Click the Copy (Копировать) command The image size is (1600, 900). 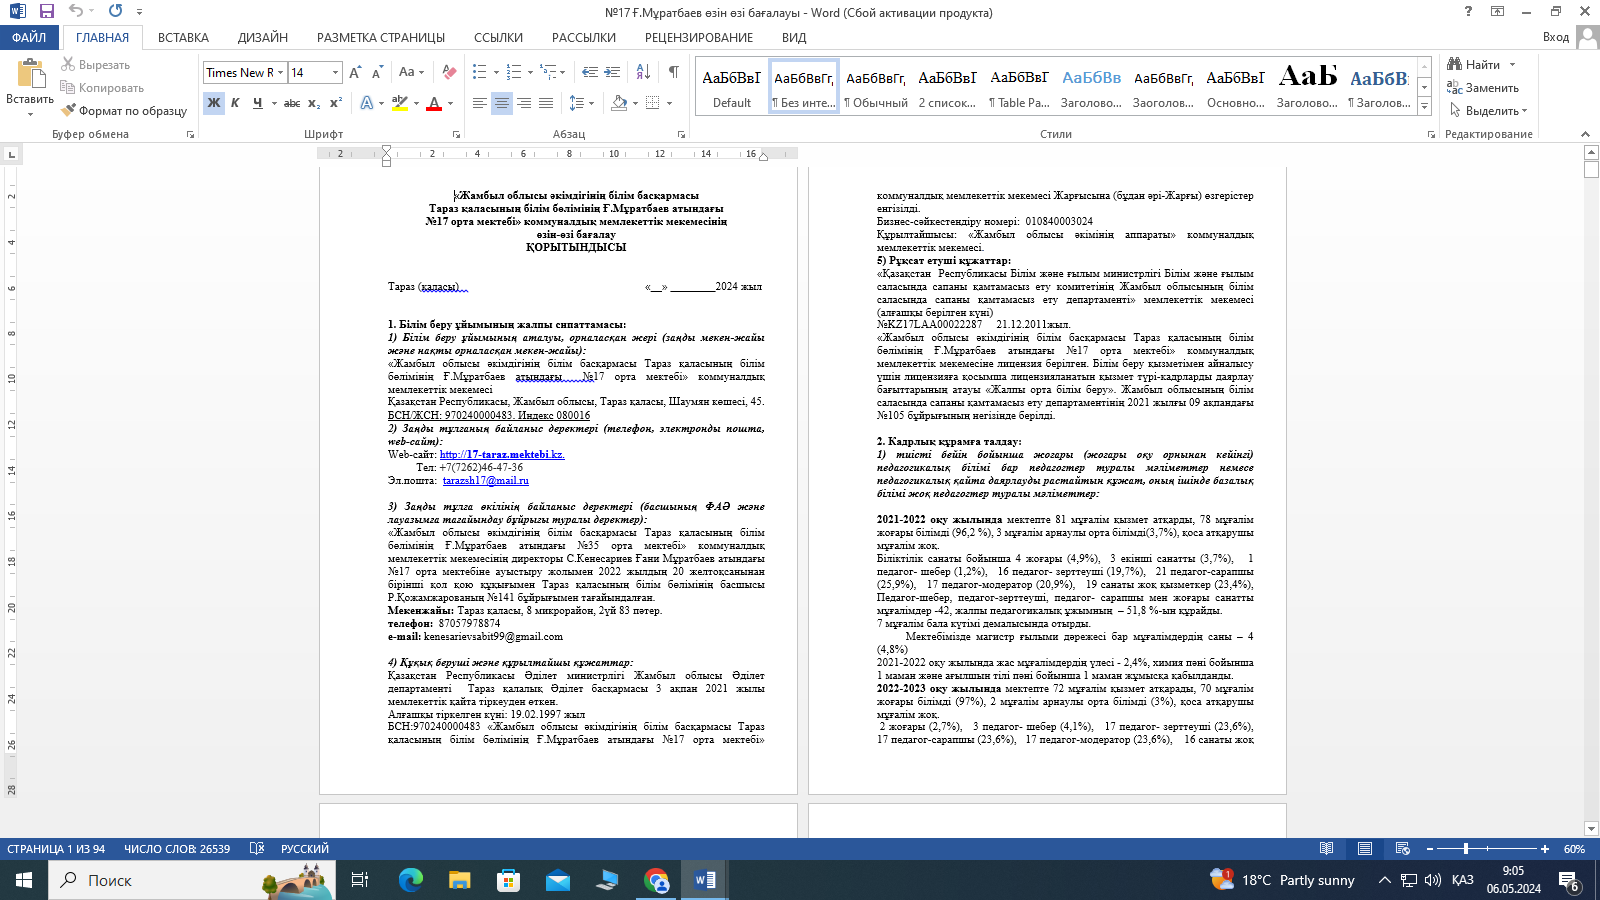(x=101, y=87)
